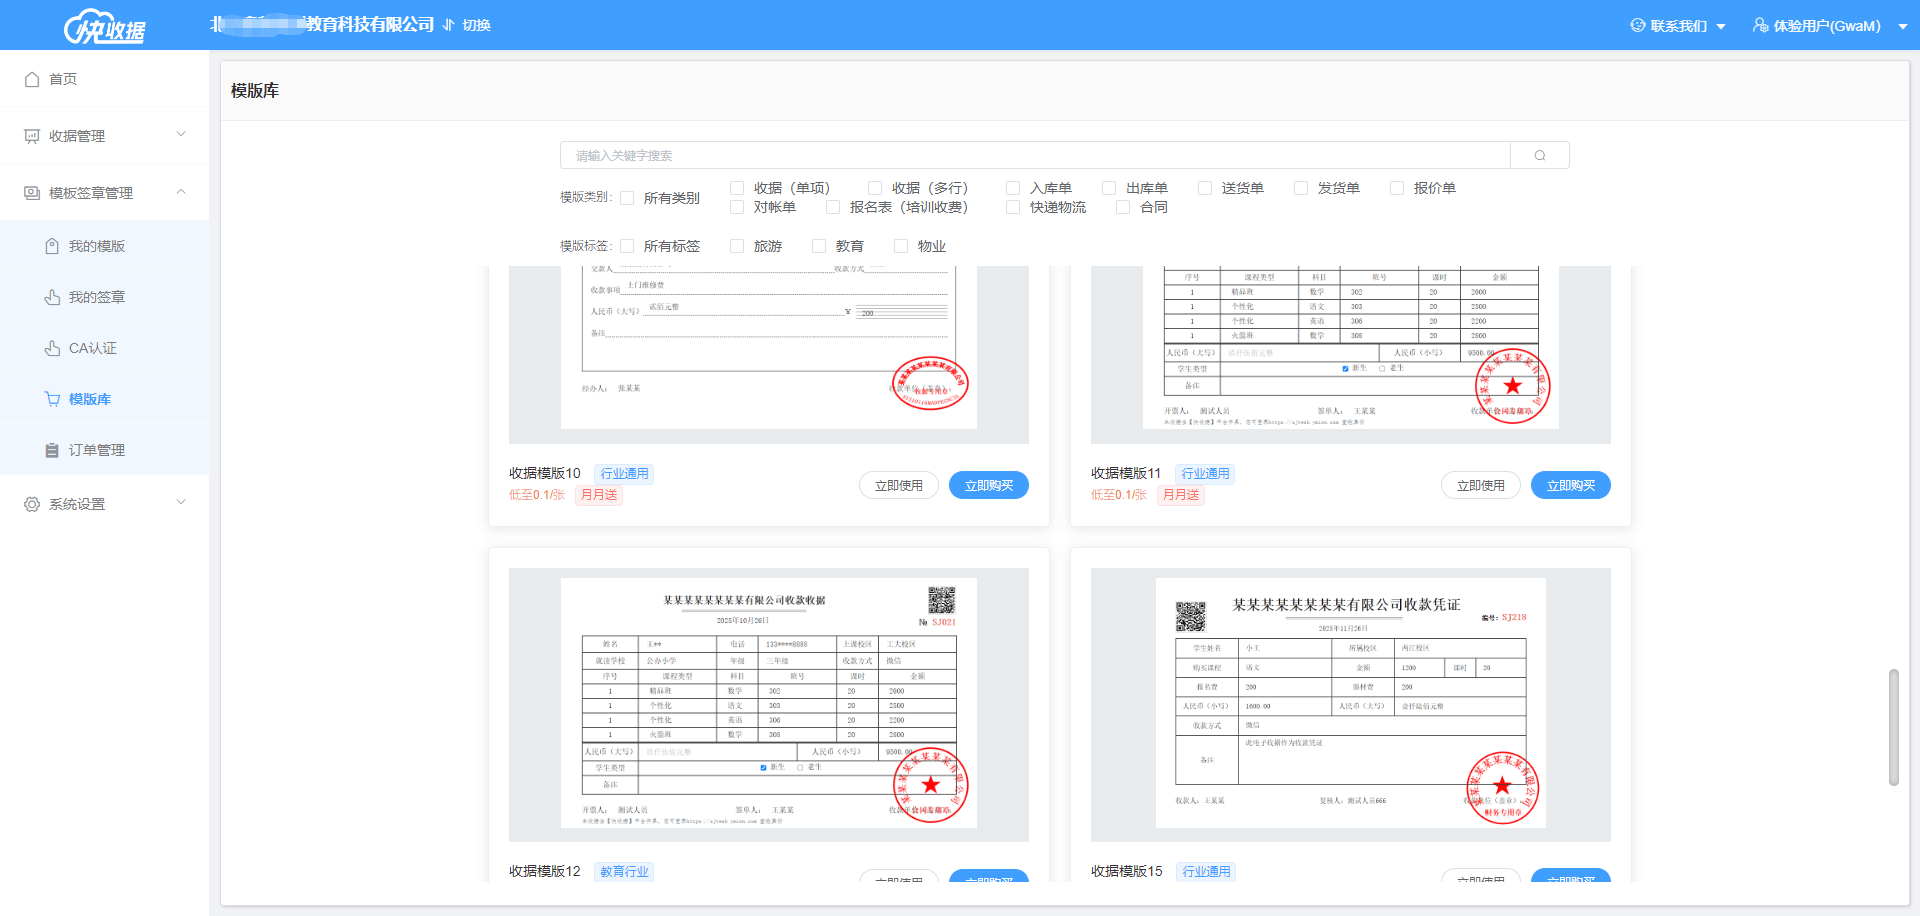The height and width of the screenshot is (916, 1920).
Task: Click the search magnifier icon
Action: [x=1539, y=155]
